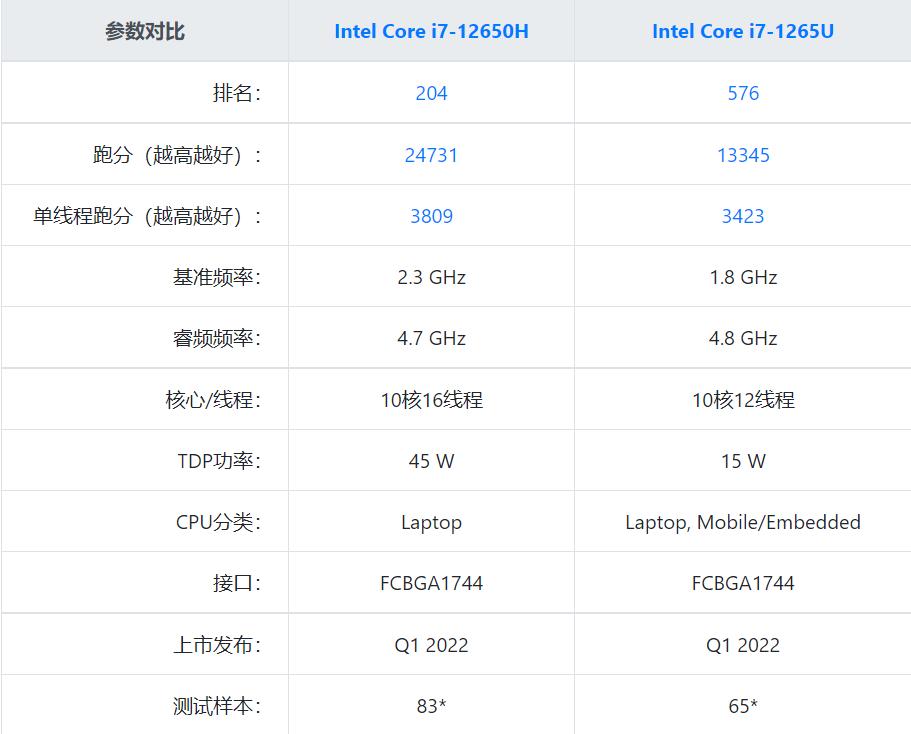Select the 测试样本 value 83*
The height and width of the screenshot is (734, 911).
pyautogui.click(x=430, y=706)
